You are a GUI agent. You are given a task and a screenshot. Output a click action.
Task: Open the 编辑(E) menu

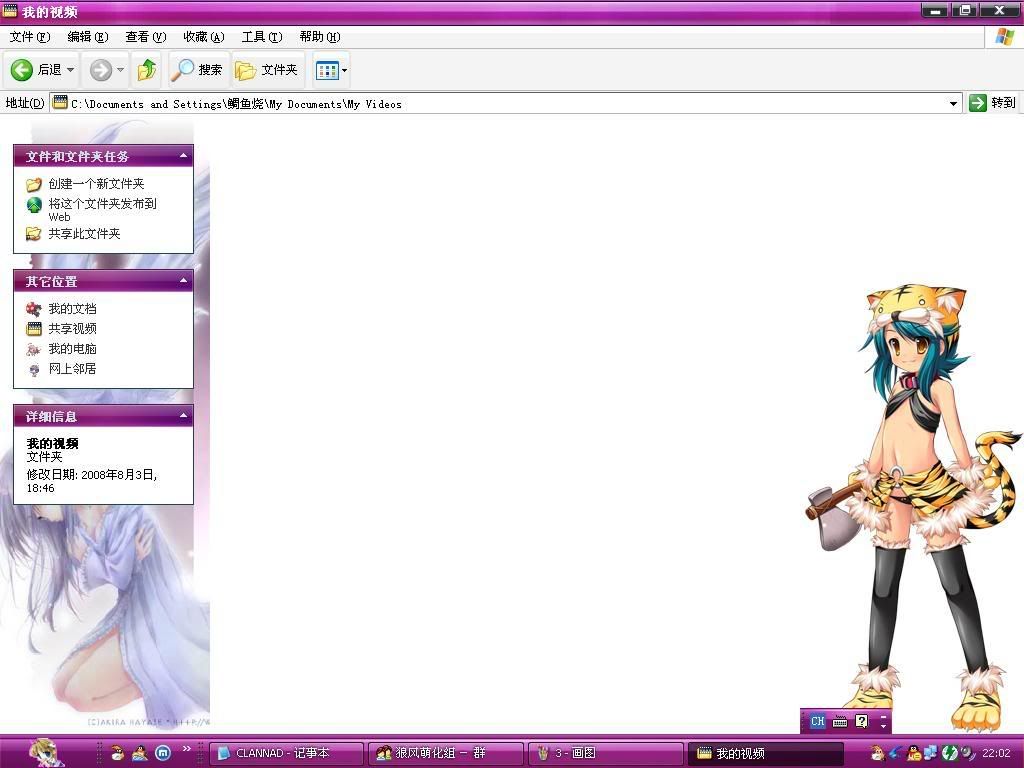click(x=88, y=37)
